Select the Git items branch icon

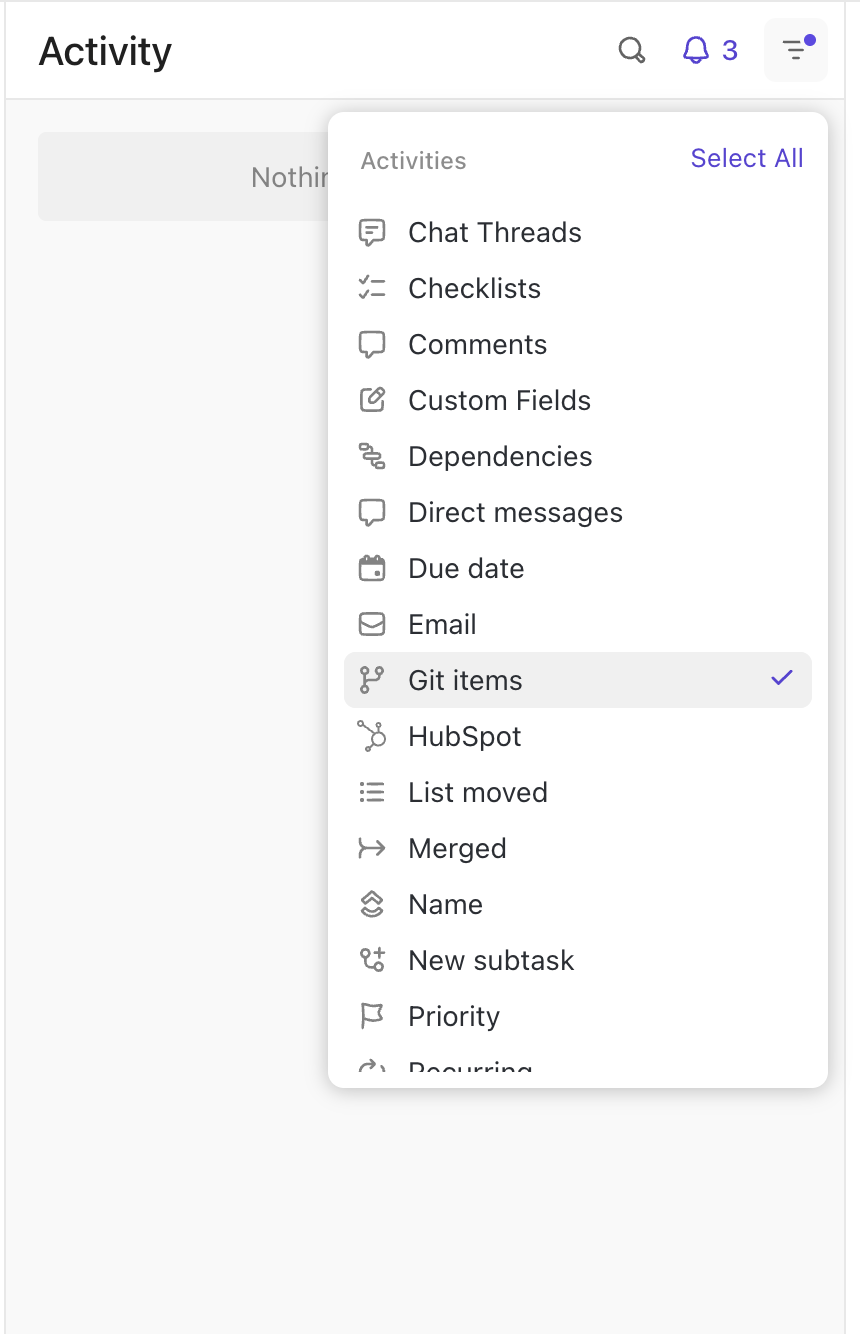coord(371,680)
